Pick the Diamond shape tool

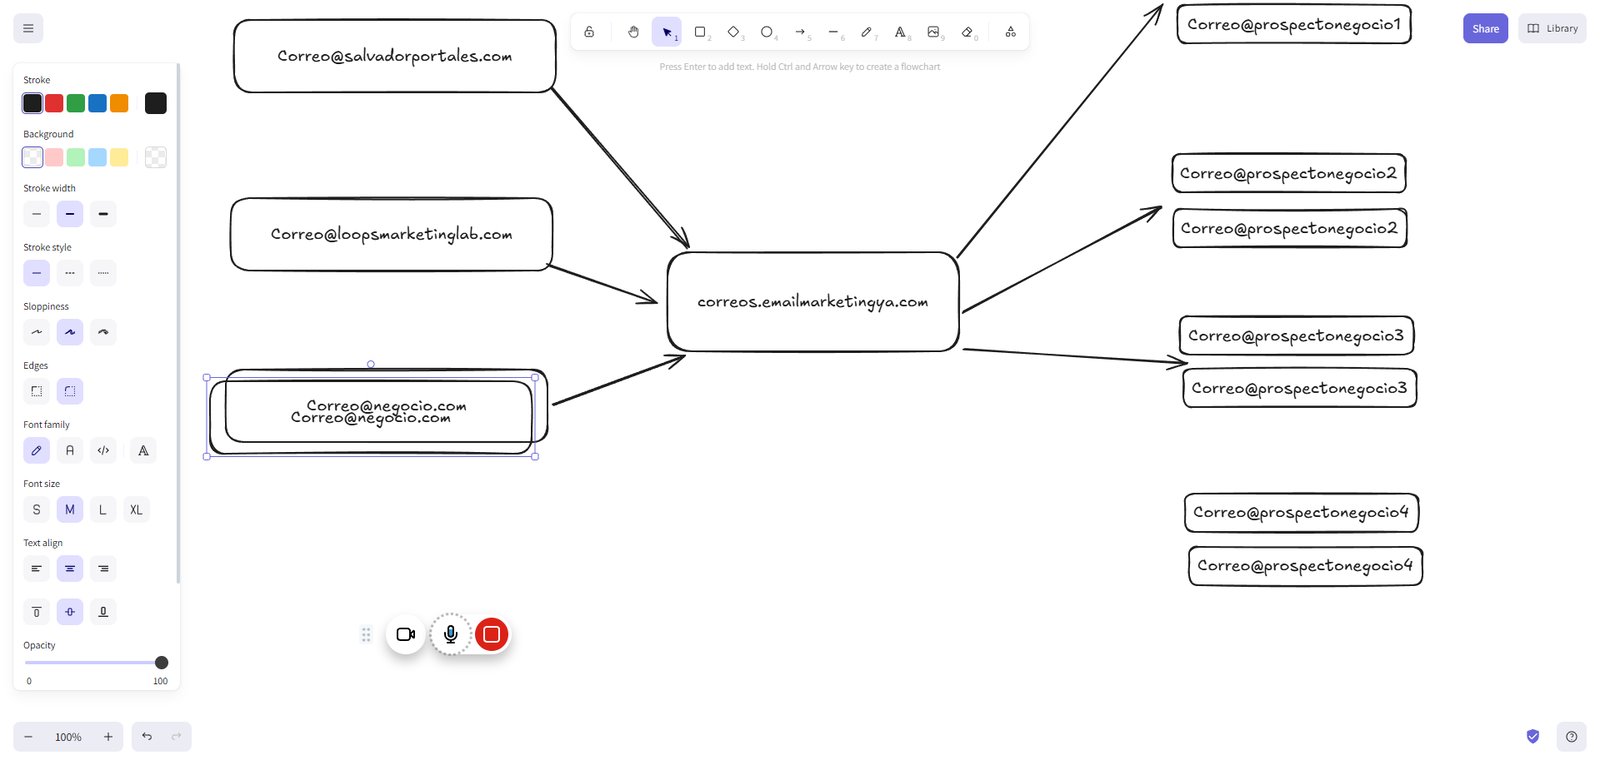733,32
